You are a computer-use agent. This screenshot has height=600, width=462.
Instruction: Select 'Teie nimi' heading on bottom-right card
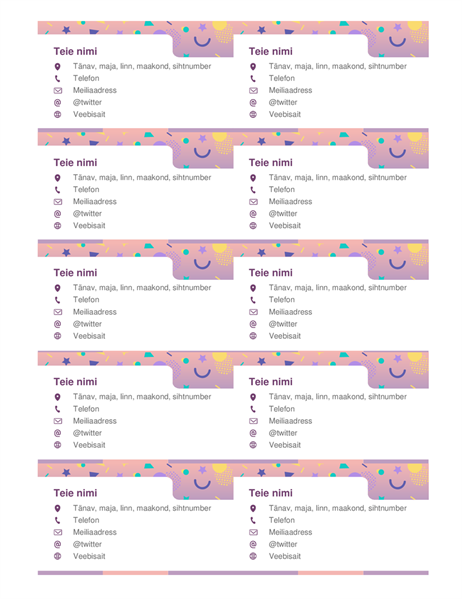271,493
